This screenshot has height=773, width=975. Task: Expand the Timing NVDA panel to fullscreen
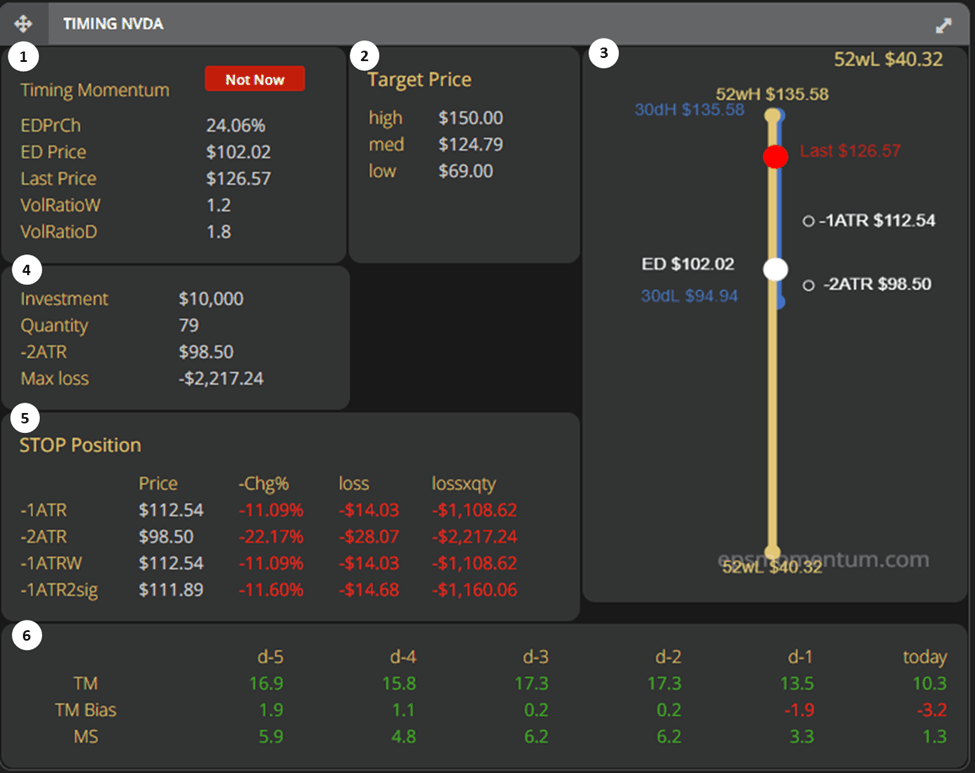[943, 25]
